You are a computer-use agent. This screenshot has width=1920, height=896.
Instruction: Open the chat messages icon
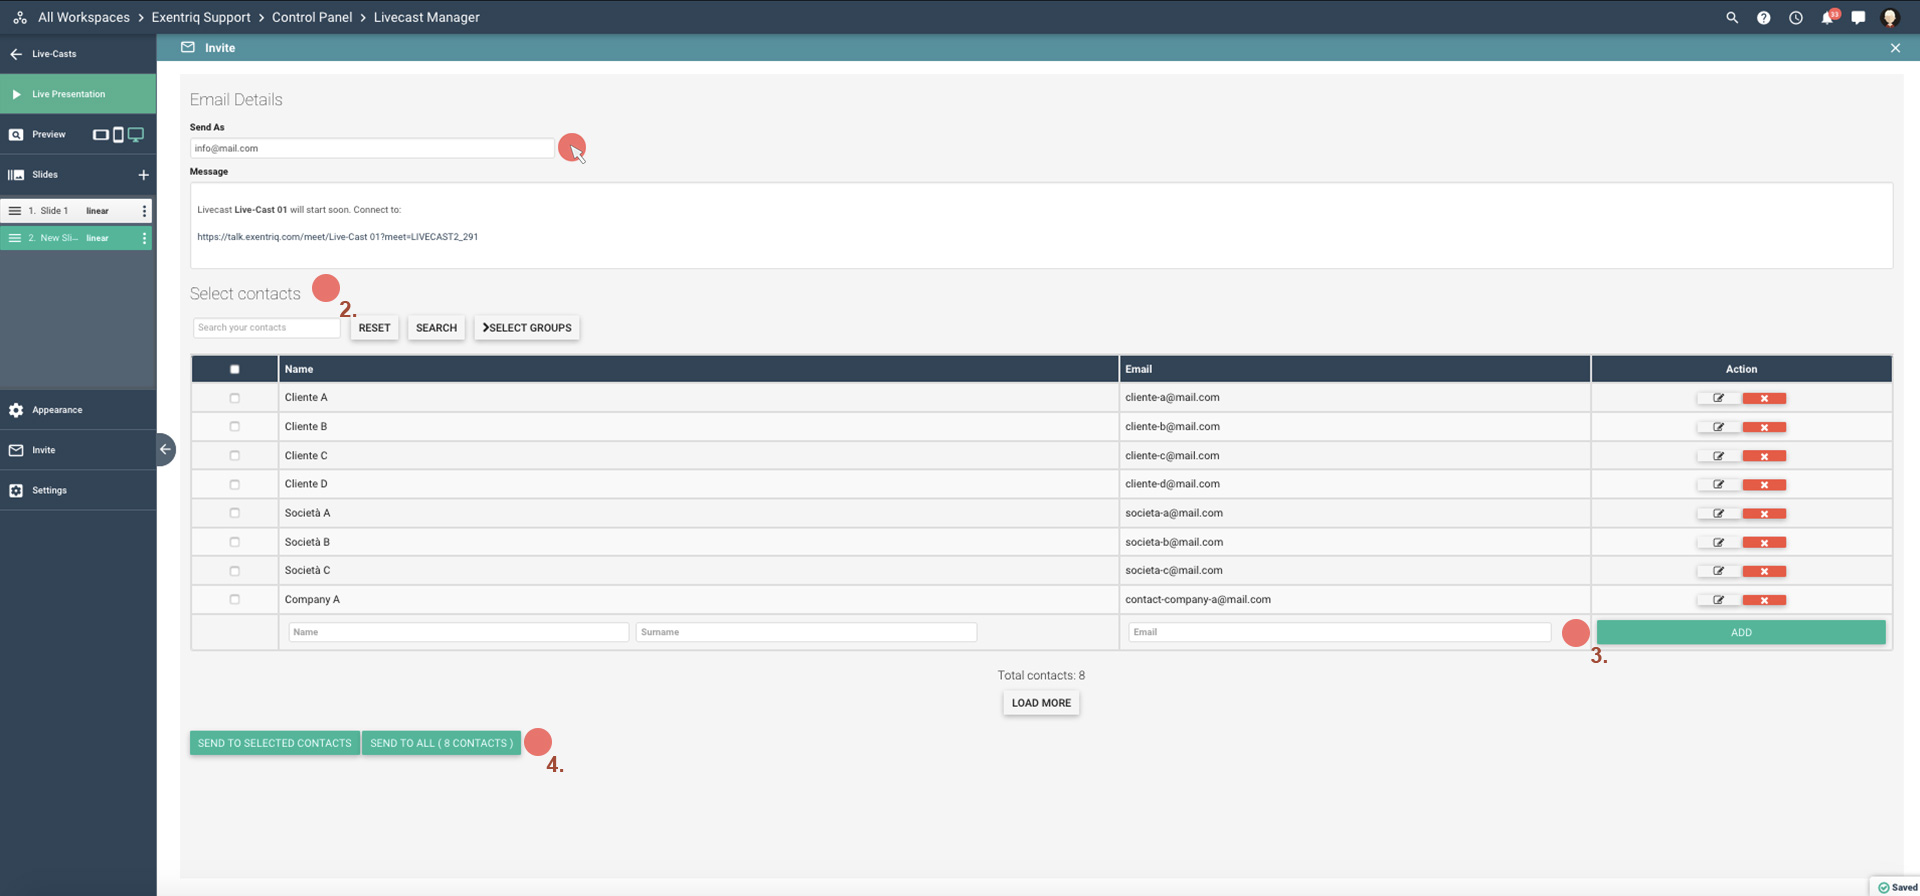tap(1858, 18)
